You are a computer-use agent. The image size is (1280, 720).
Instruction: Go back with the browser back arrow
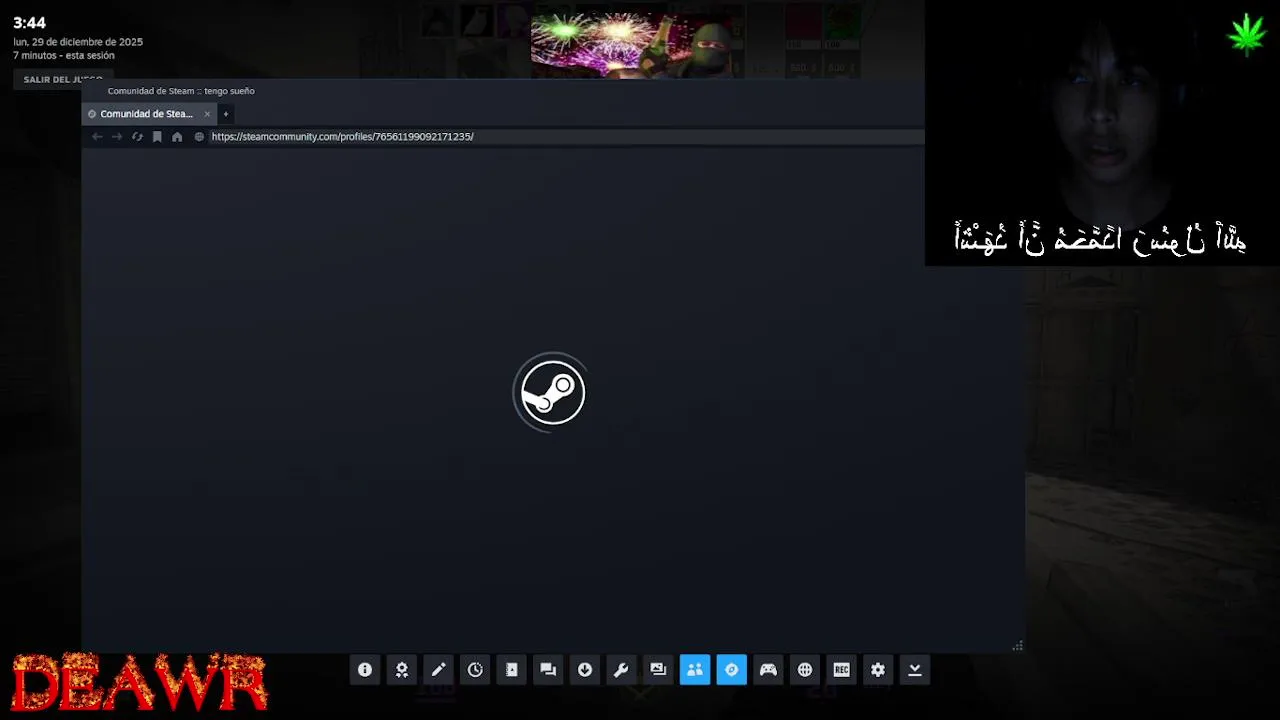coord(97,137)
